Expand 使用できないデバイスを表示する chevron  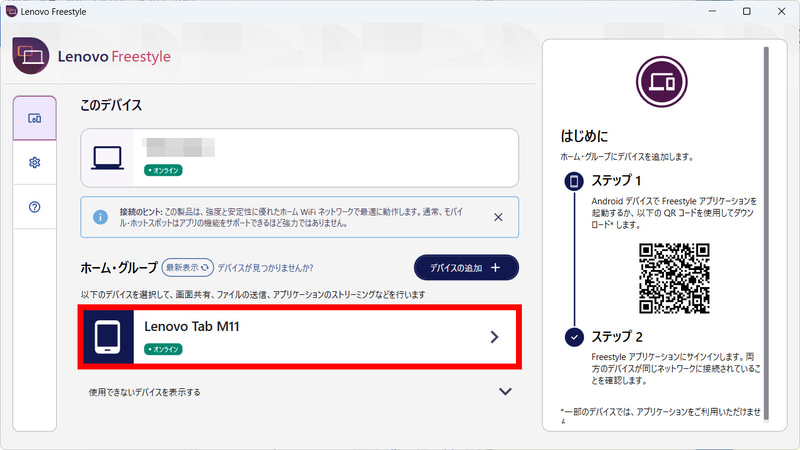(505, 391)
